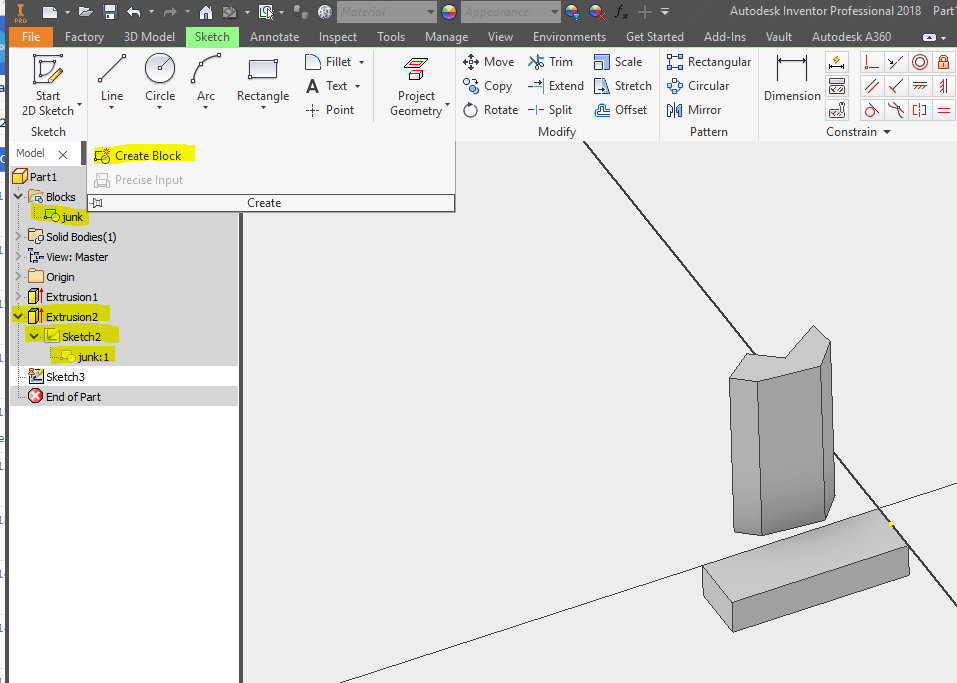957x683 pixels.
Task: Activate the Split tool
Action: coord(550,110)
